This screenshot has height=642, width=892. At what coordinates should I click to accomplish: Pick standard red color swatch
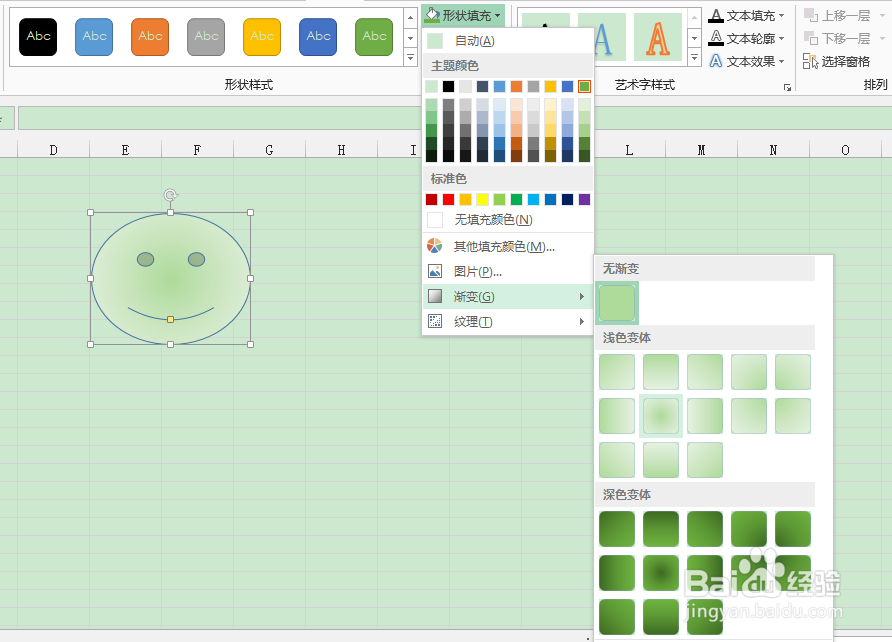(448, 200)
